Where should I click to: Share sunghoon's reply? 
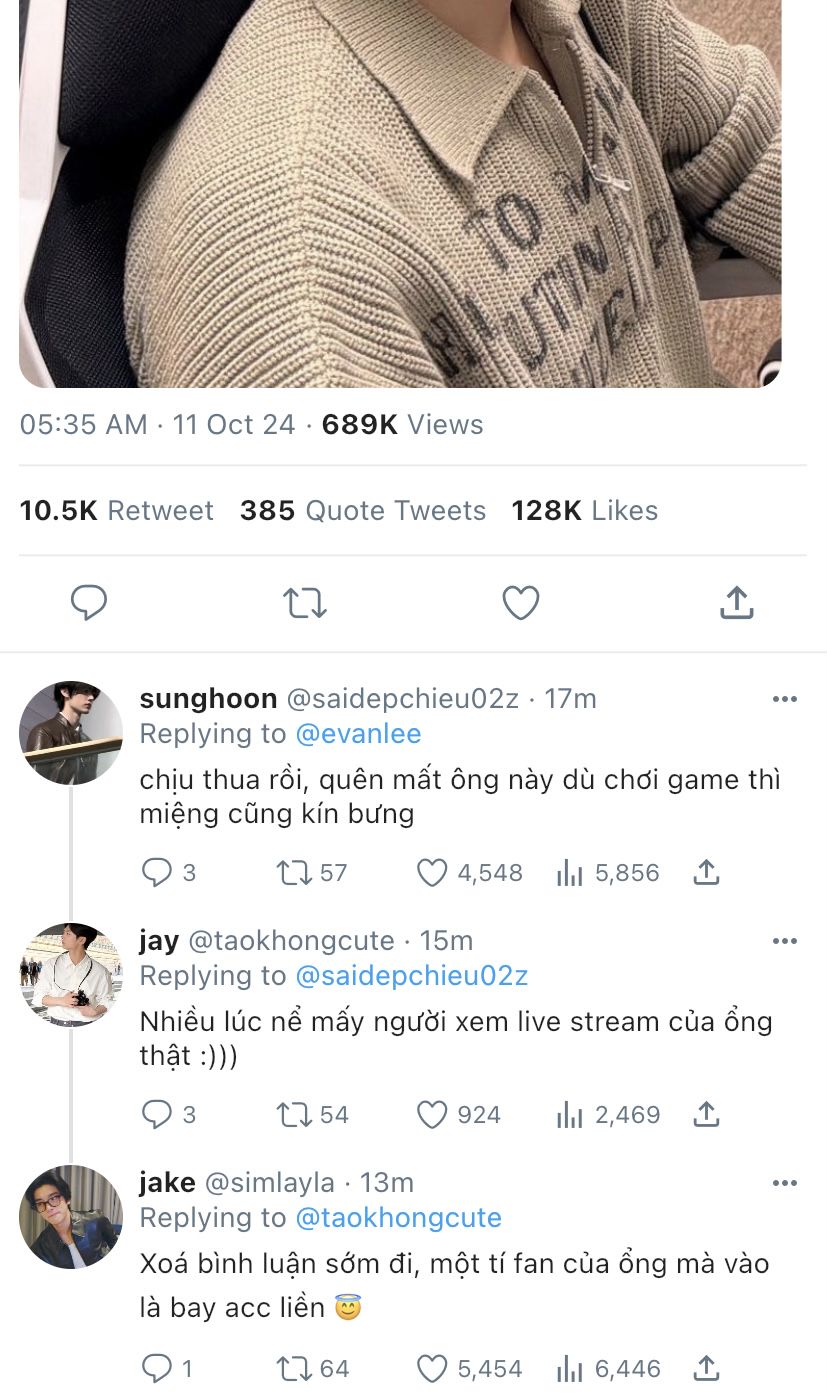coord(706,873)
